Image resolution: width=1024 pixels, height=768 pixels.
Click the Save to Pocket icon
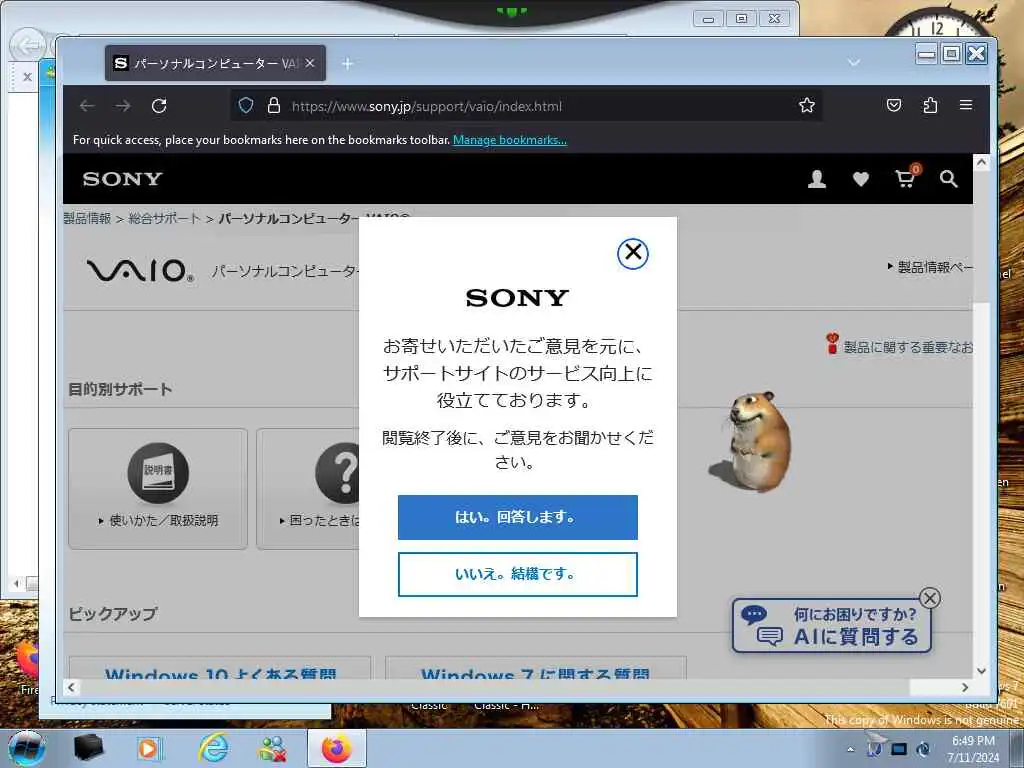(894, 105)
